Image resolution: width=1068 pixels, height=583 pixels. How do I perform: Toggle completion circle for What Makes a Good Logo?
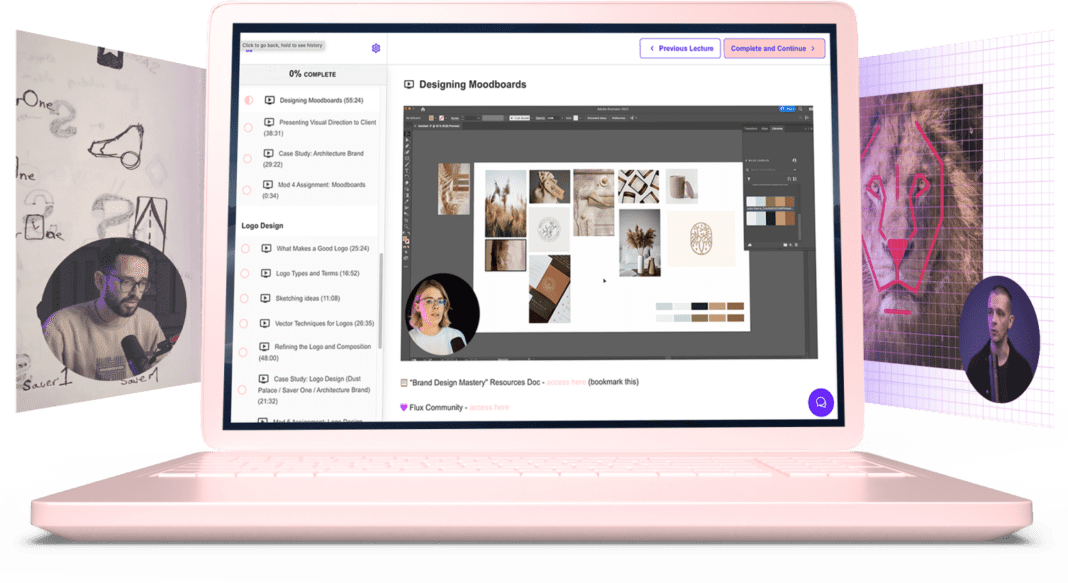(245, 249)
